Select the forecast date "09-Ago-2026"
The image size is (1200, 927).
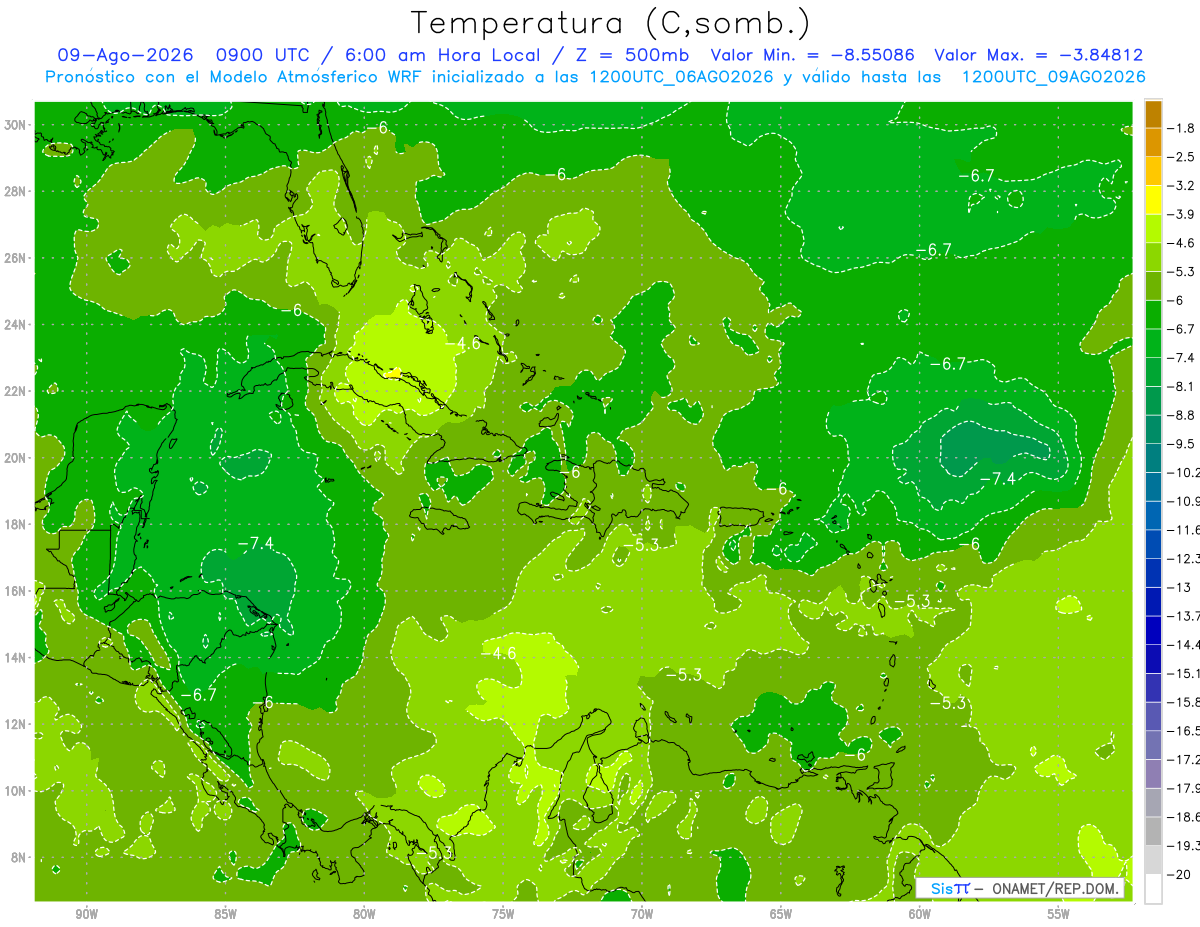click(x=123, y=56)
